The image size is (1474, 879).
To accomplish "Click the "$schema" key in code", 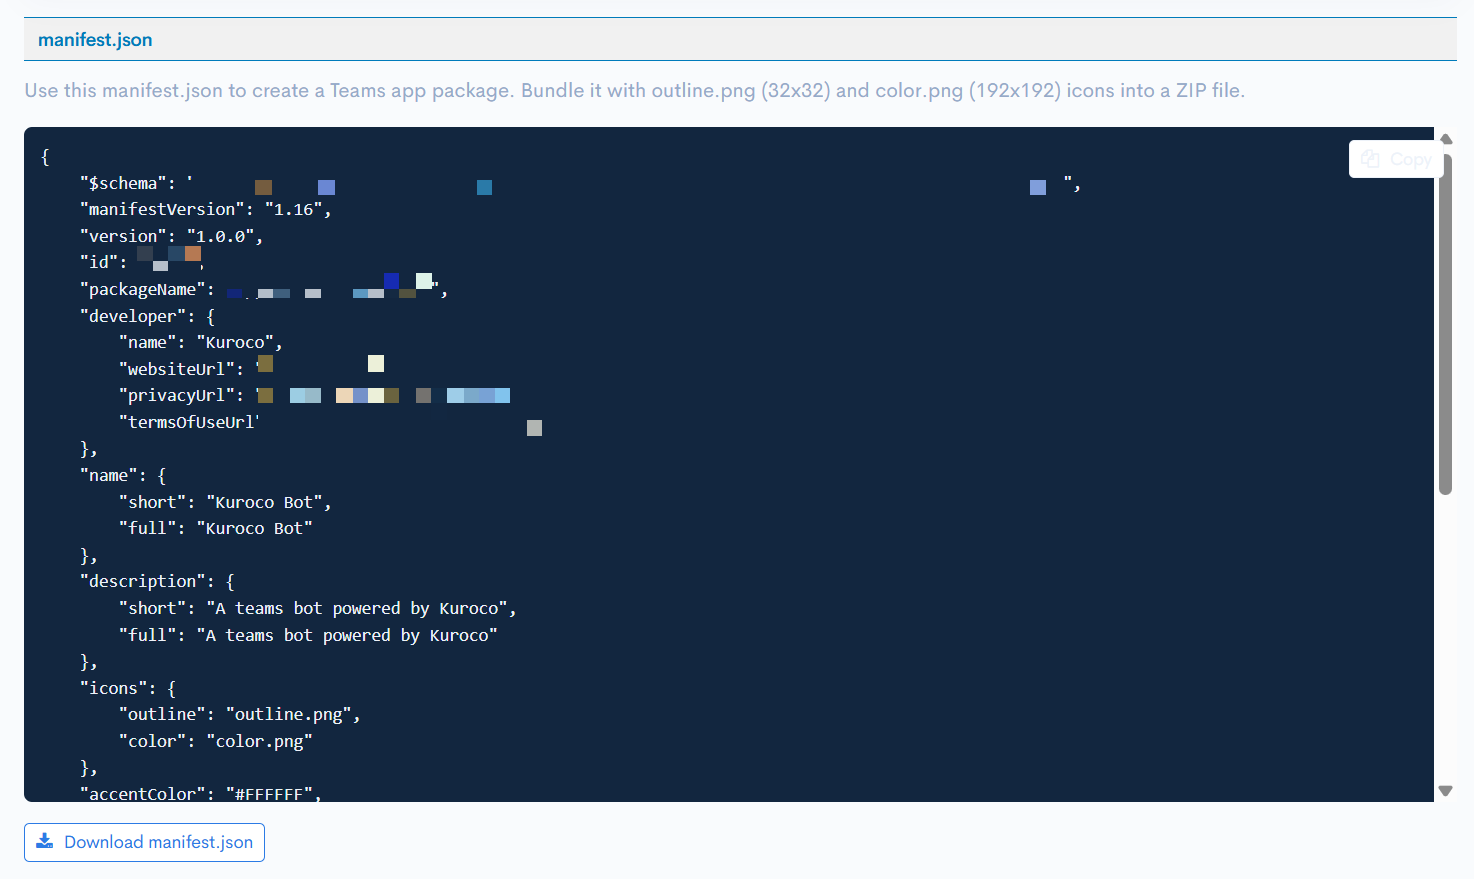I will [123, 183].
